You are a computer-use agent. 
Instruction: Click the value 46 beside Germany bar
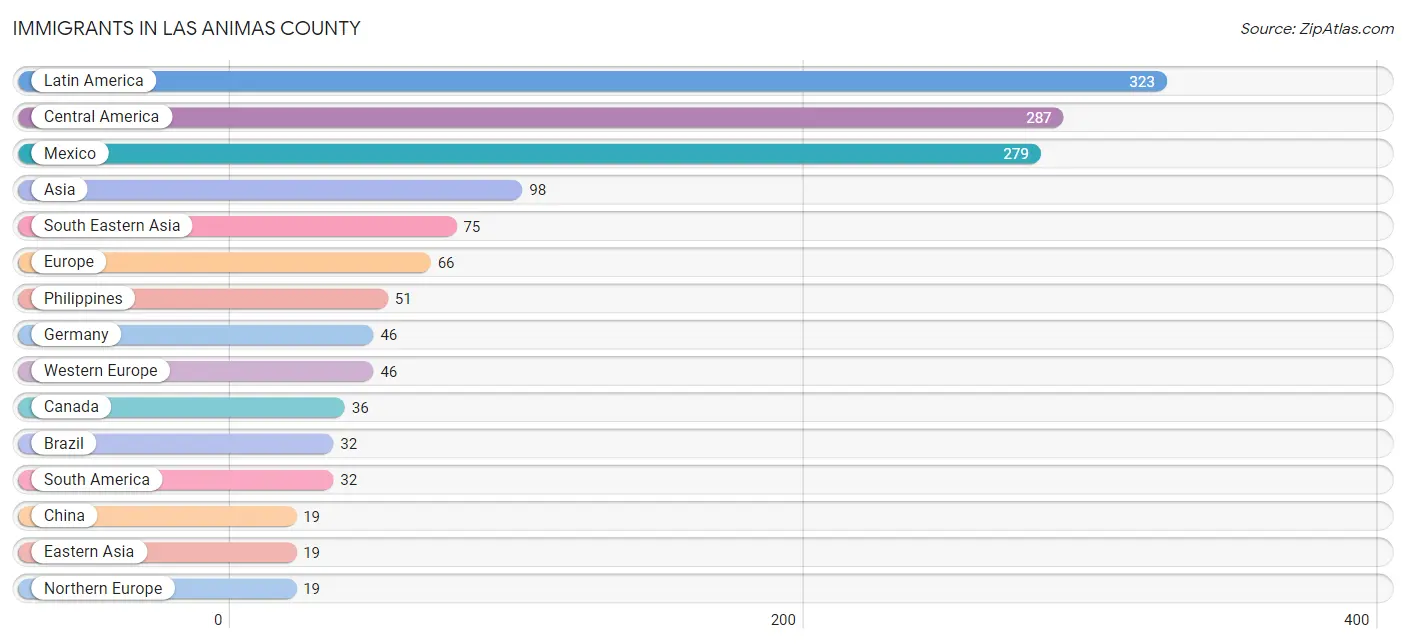click(x=389, y=335)
